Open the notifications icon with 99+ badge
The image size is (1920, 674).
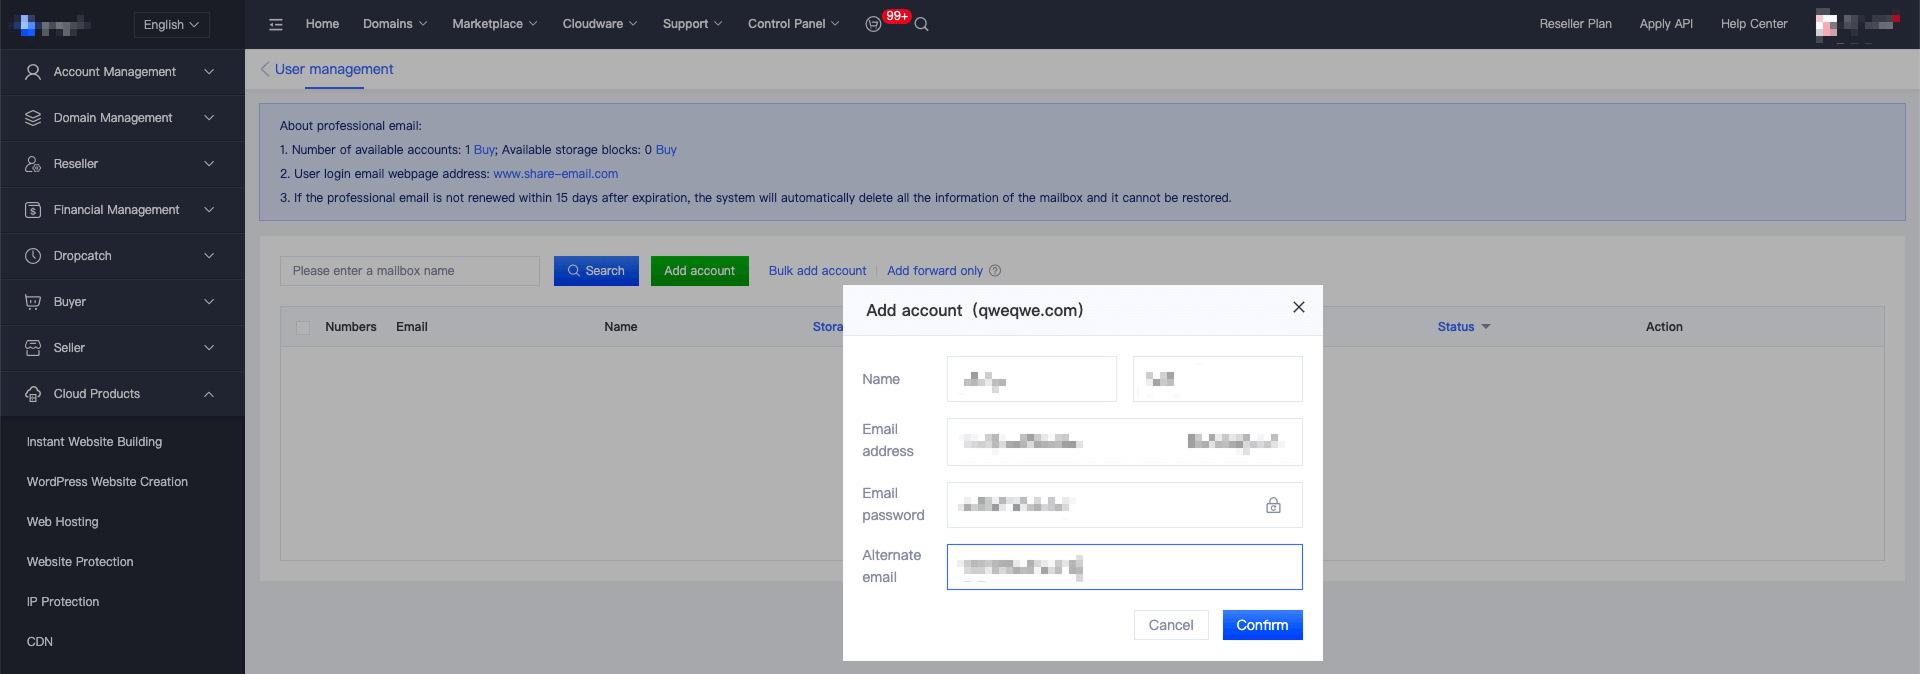click(873, 24)
